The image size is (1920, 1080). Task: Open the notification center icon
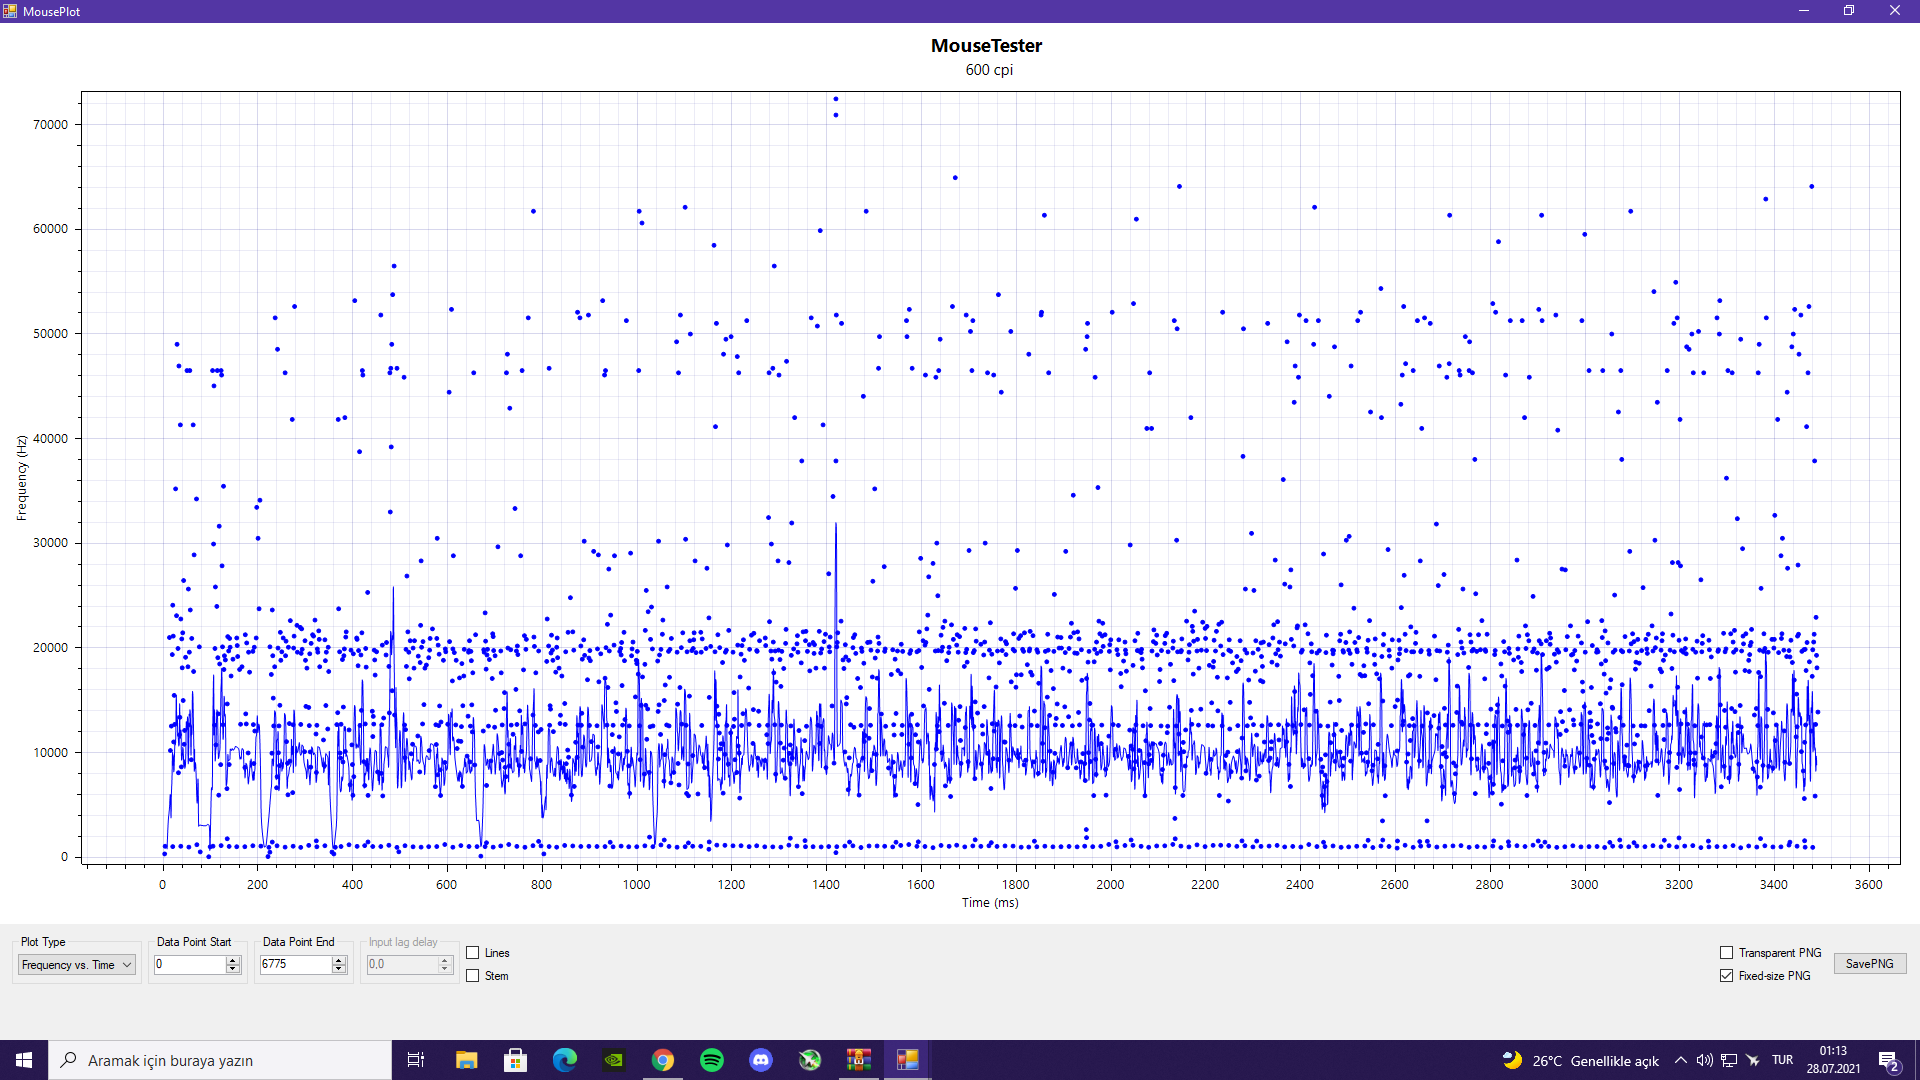(x=1888, y=1060)
